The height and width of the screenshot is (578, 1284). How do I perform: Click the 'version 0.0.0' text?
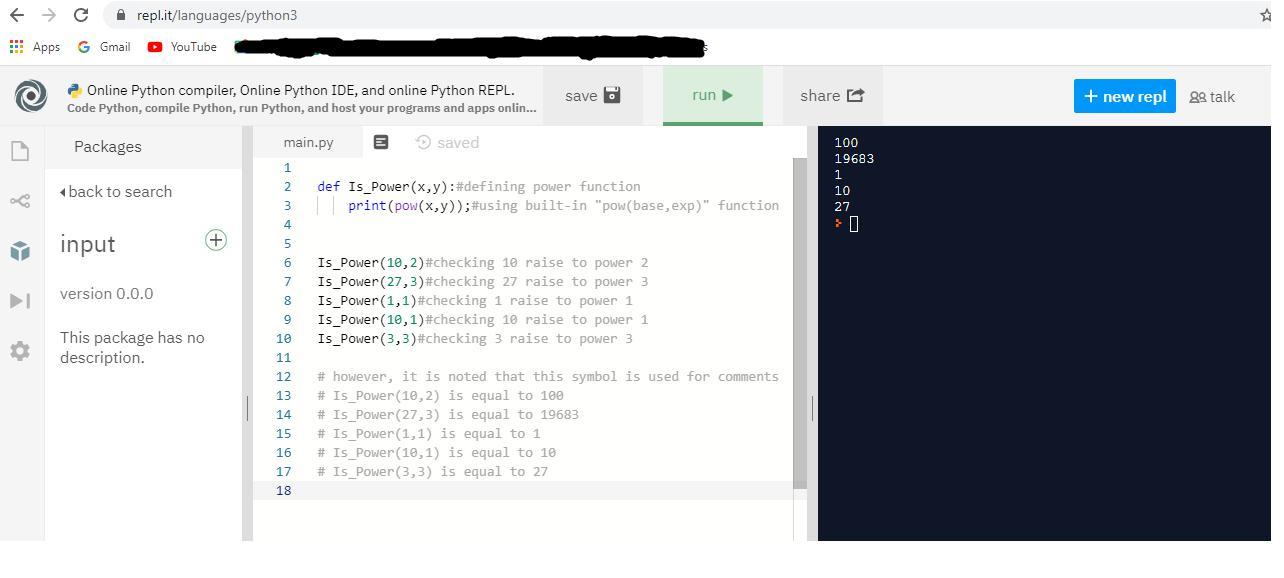coord(107,294)
